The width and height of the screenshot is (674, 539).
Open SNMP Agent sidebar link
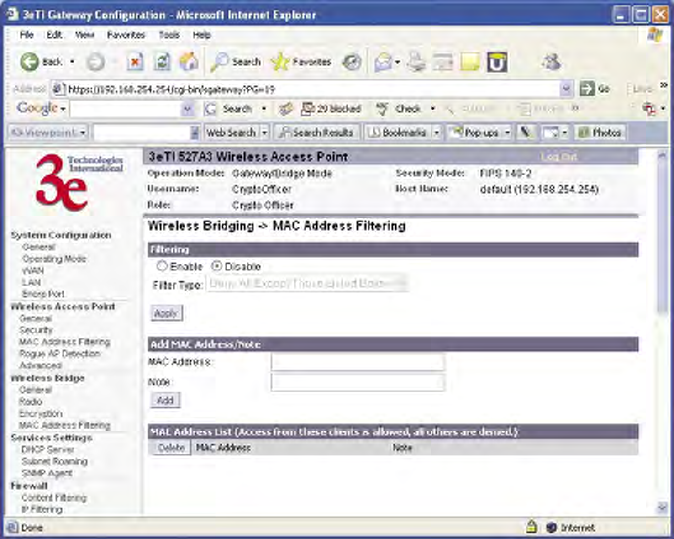click(x=47, y=473)
